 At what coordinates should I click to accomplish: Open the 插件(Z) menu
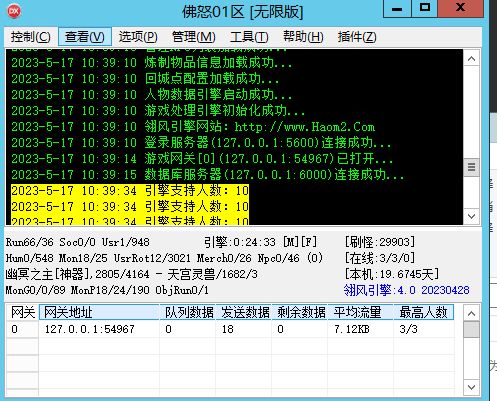[x=357, y=37]
